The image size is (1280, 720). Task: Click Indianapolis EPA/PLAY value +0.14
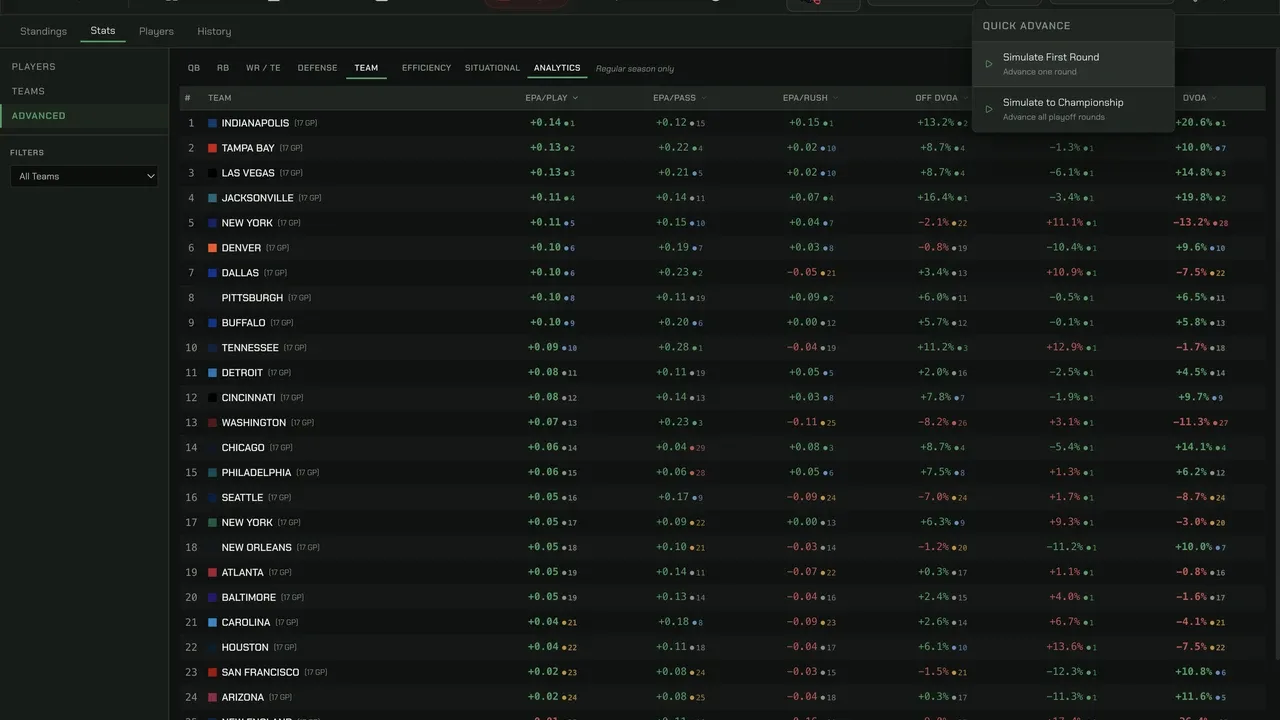pyautogui.click(x=545, y=123)
